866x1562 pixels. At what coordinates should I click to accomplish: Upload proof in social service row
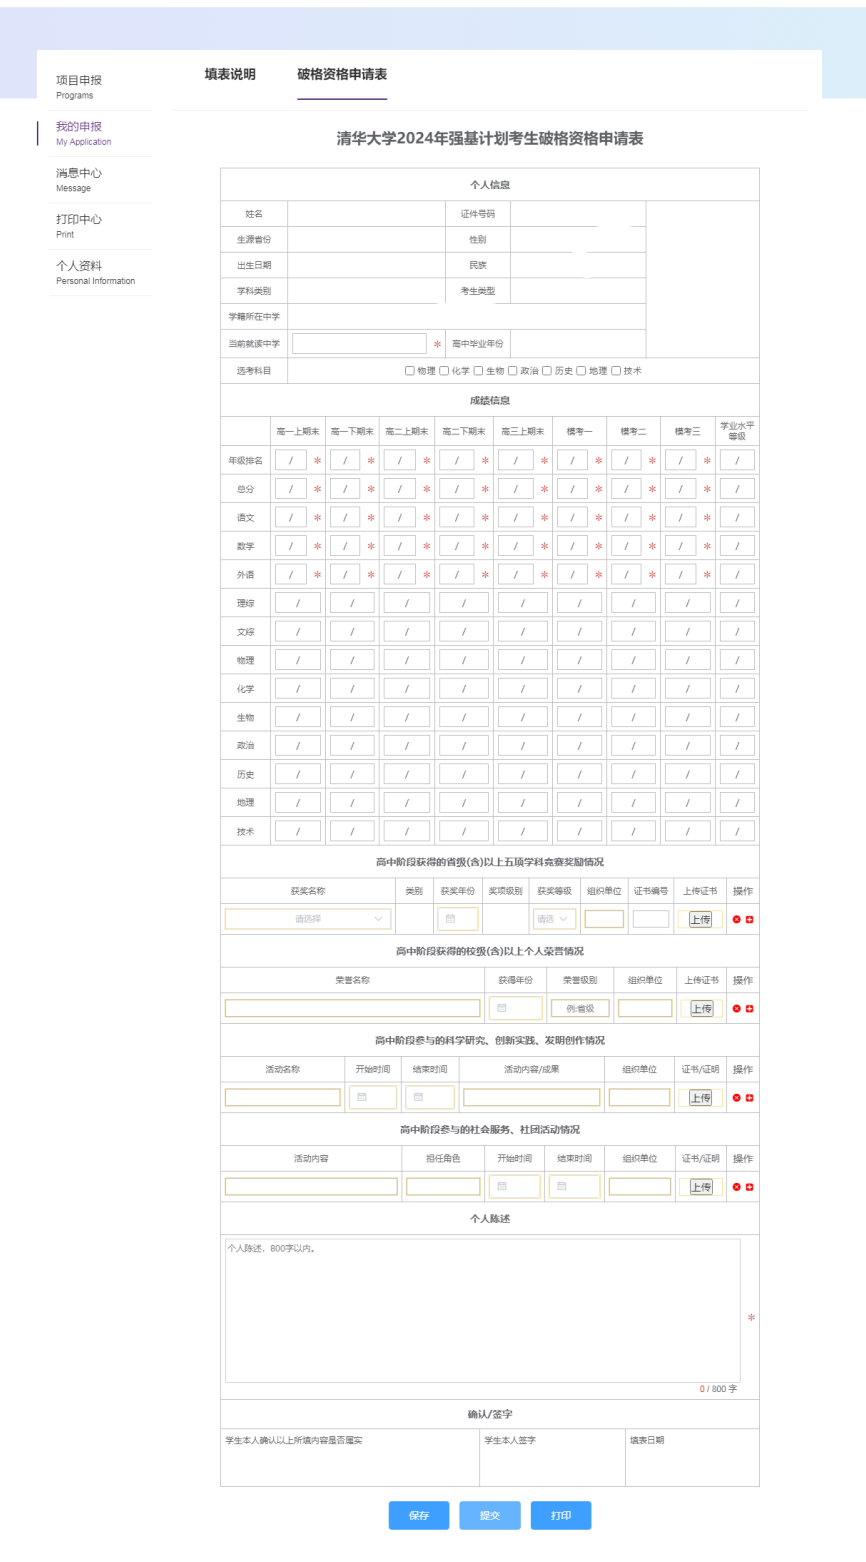(701, 1186)
